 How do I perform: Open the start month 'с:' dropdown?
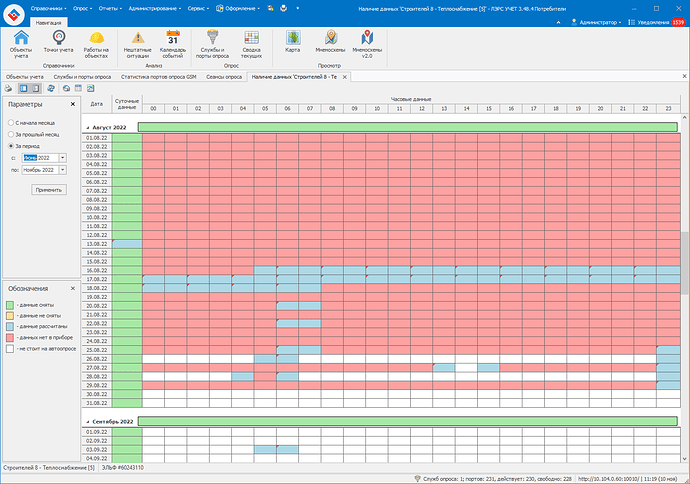point(62,158)
